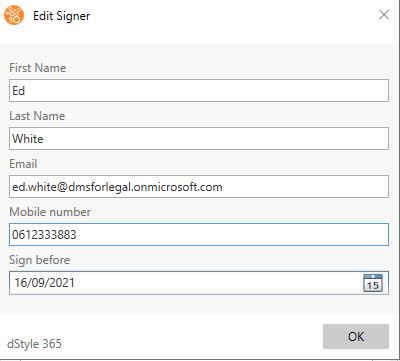
Task: Close the Edit Signer dialog
Action: pos(384,15)
